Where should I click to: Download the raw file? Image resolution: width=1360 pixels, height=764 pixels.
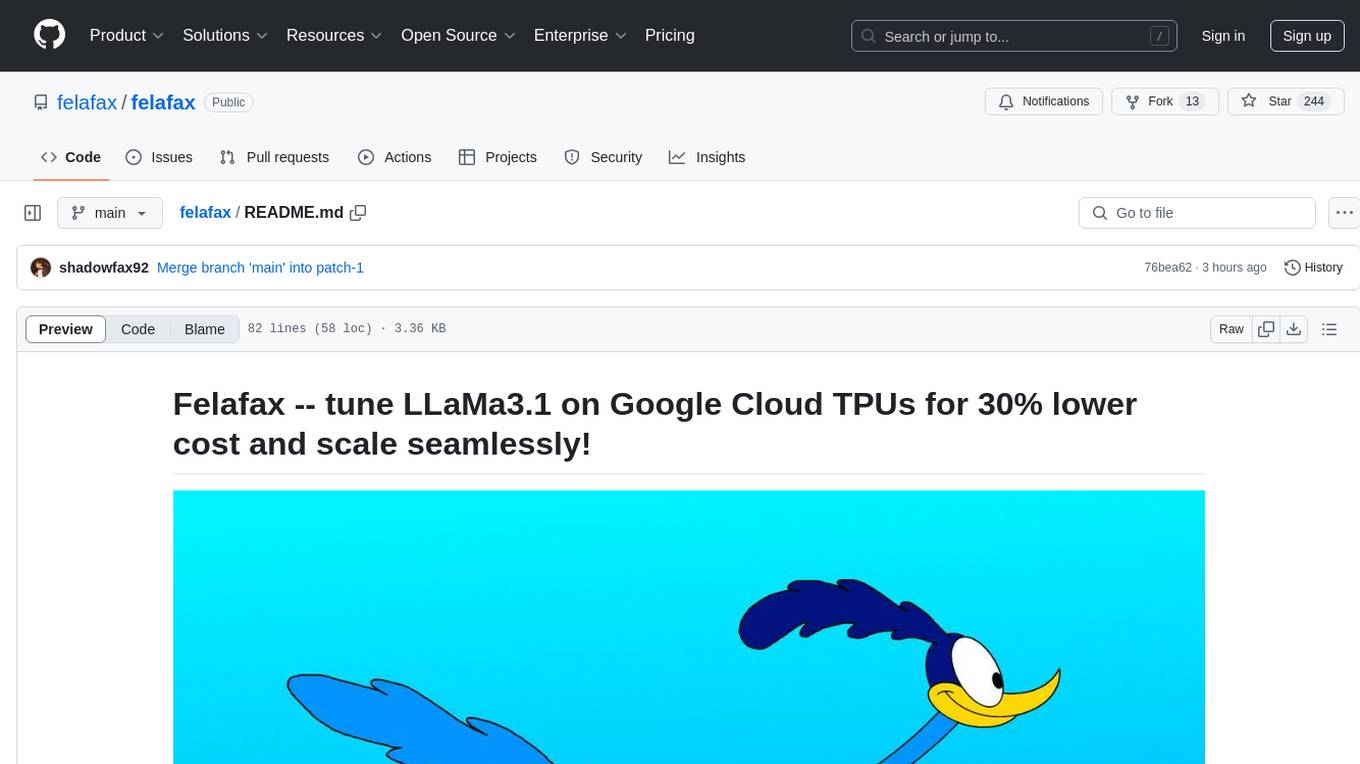(x=1293, y=329)
